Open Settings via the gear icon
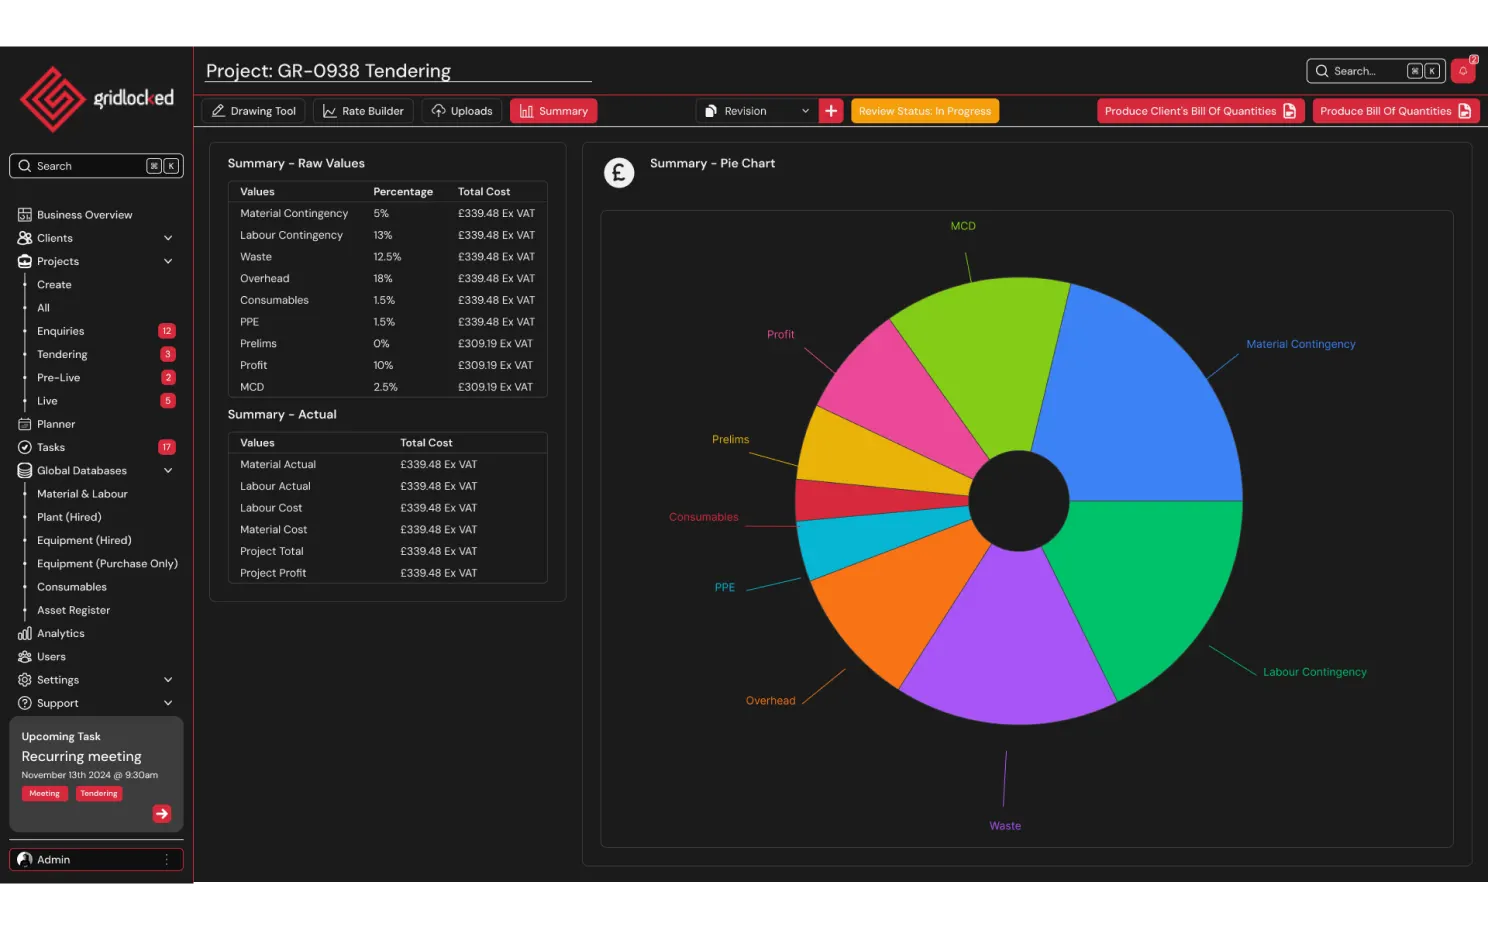 tap(23, 679)
